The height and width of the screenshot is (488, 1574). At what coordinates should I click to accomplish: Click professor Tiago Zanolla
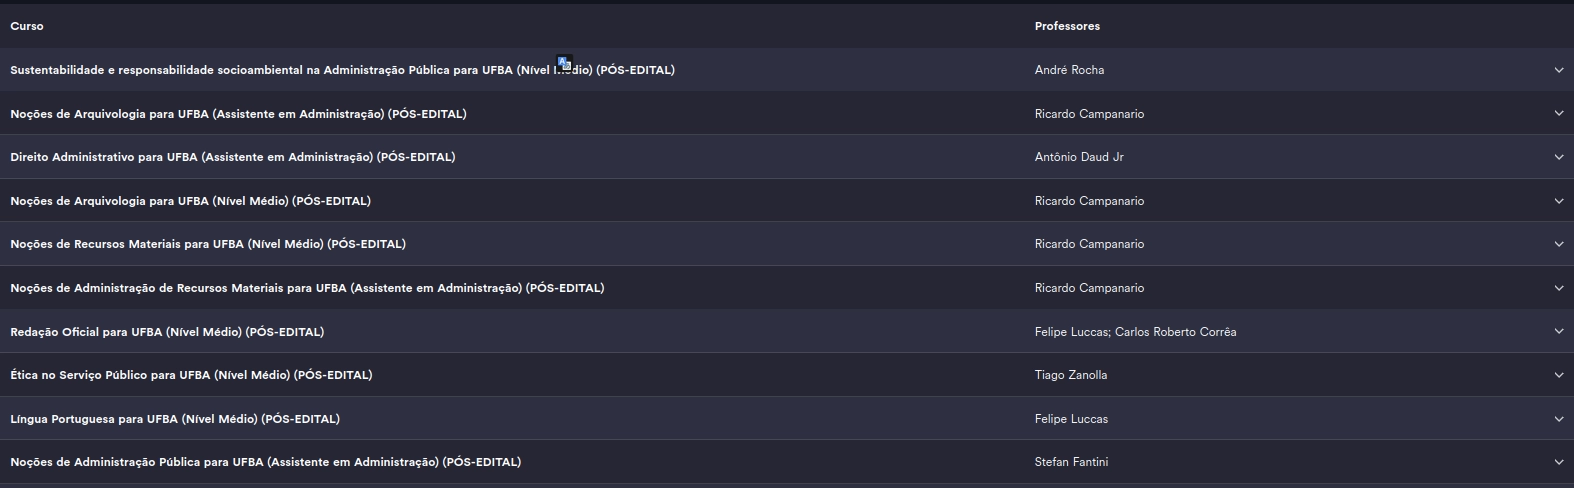click(x=1071, y=375)
